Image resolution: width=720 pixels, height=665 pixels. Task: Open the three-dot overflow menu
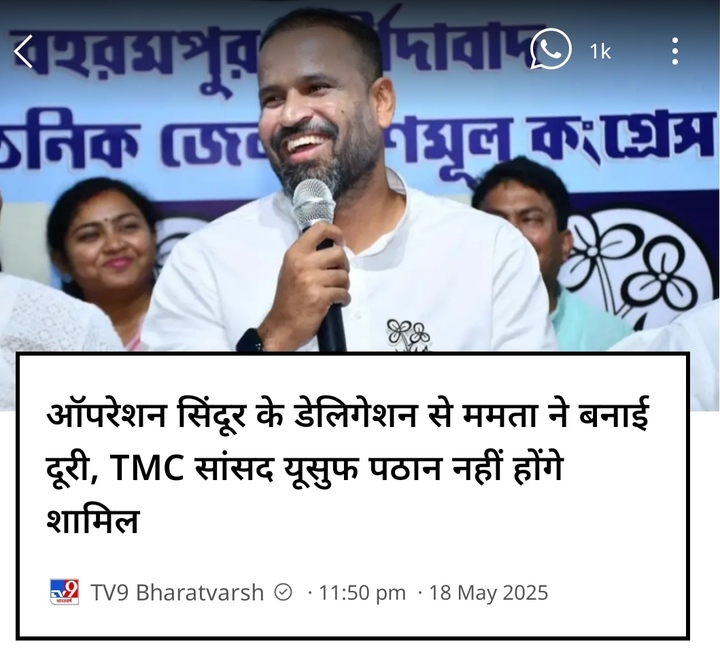(x=675, y=51)
